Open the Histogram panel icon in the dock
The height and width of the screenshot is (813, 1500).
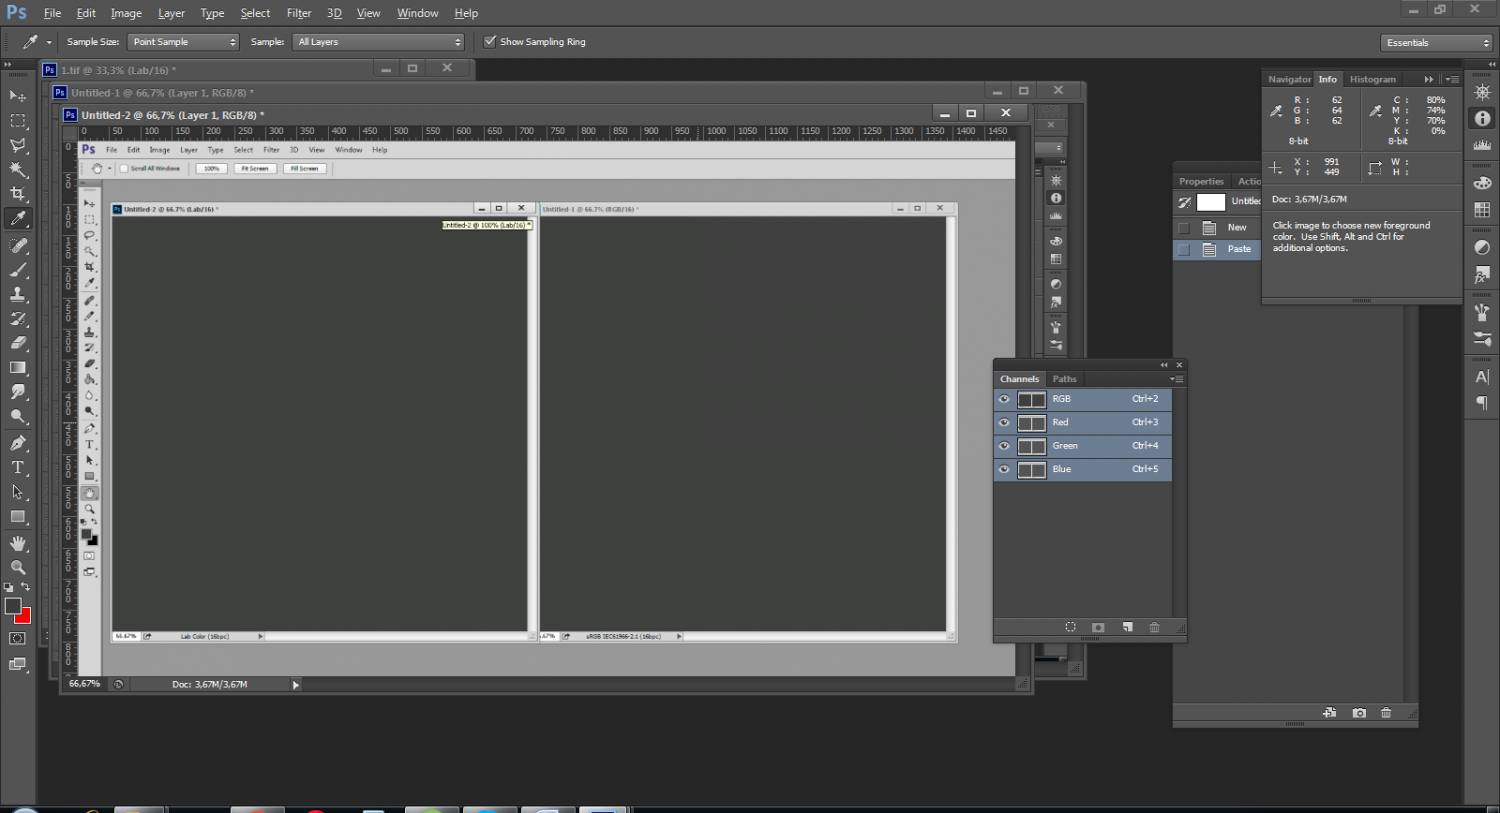pos(1482,144)
